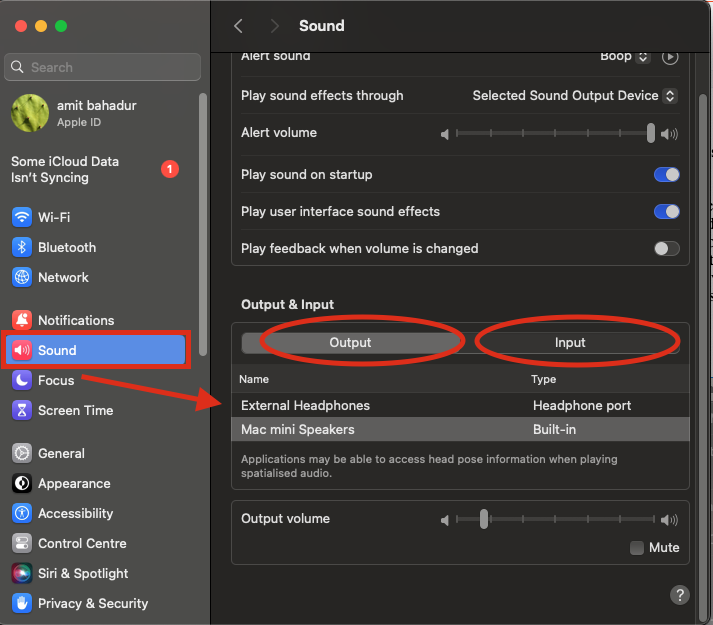This screenshot has width=713, height=625.
Task: Open Wi-Fi settings via its icon
Action: click(22, 217)
